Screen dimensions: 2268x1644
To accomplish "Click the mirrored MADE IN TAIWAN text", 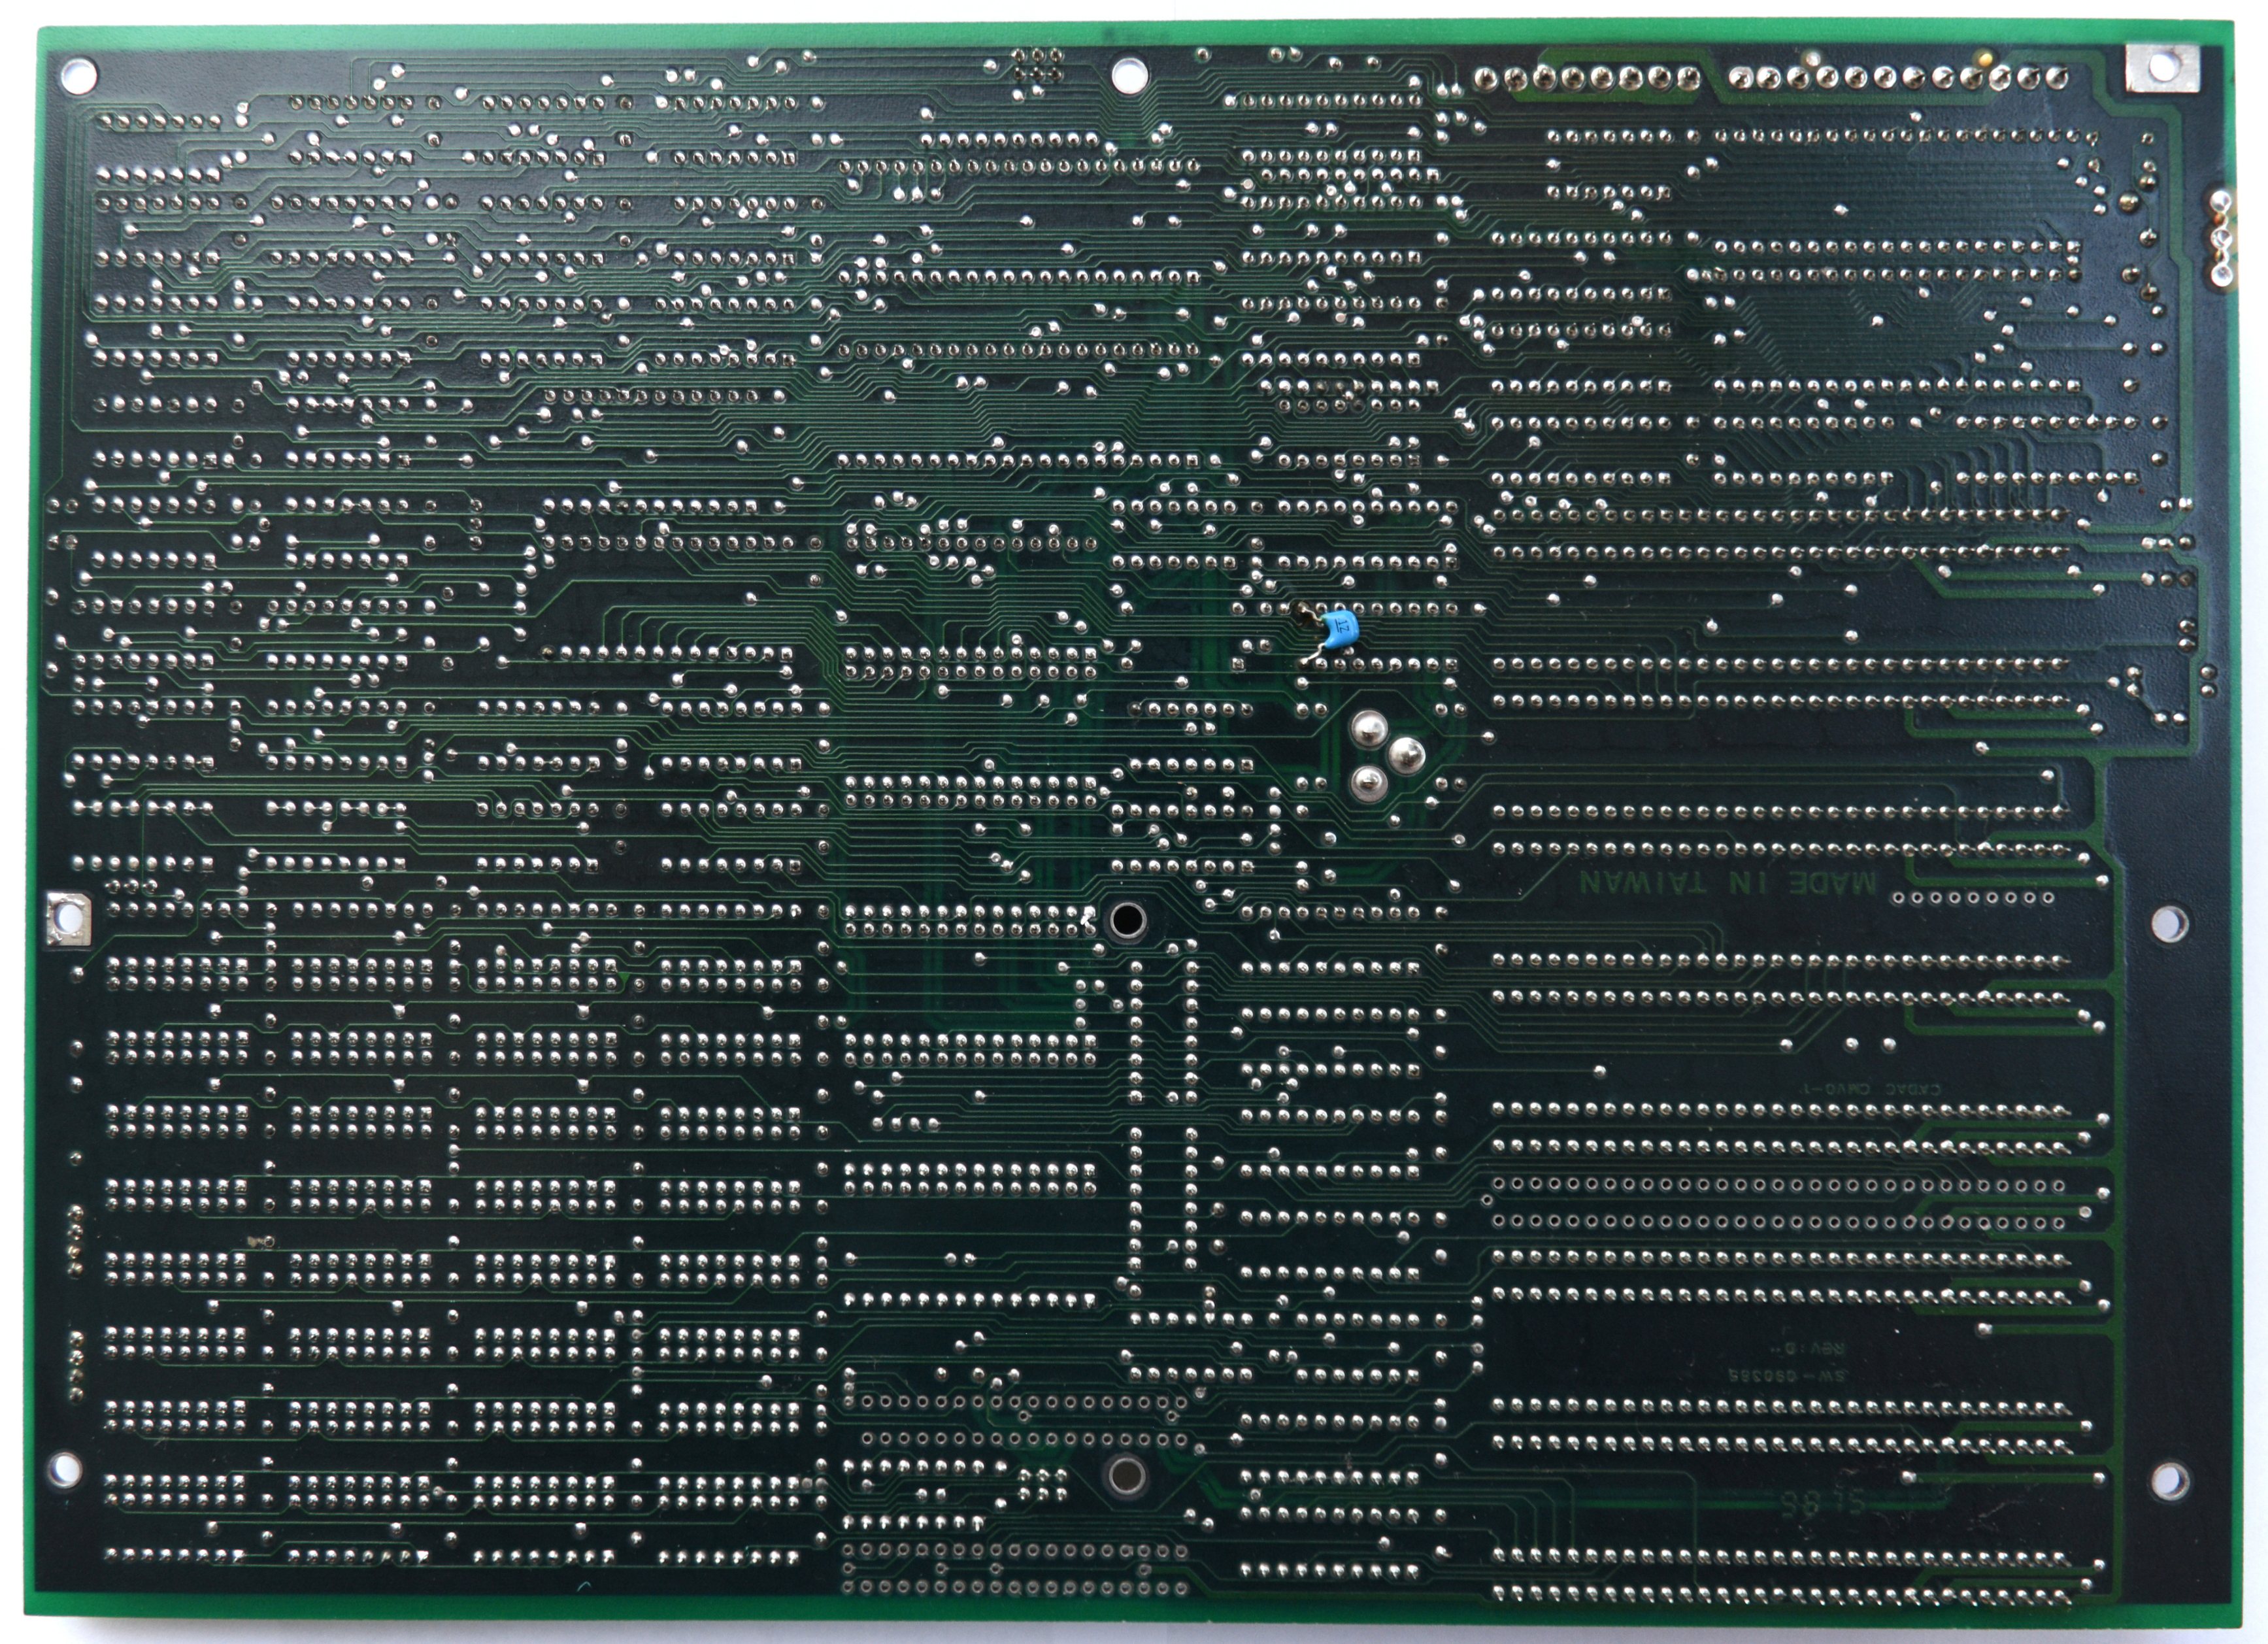I will pos(1728,882).
